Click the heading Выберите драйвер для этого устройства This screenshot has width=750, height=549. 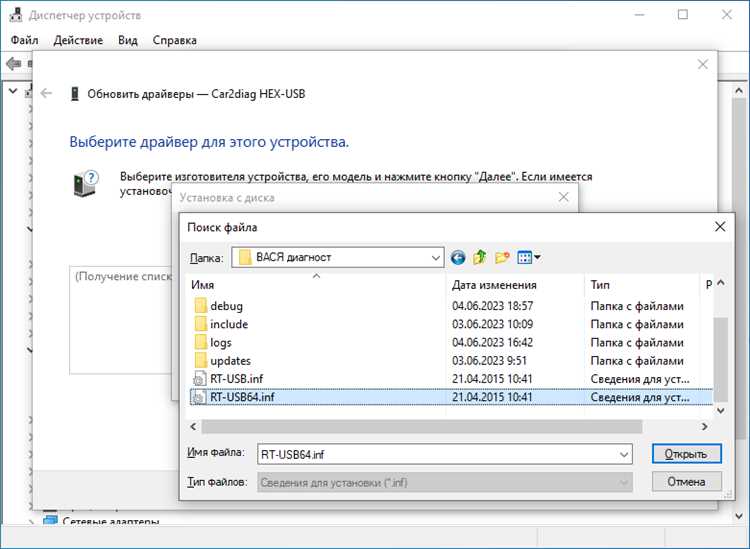pyautogui.click(x=209, y=142)
